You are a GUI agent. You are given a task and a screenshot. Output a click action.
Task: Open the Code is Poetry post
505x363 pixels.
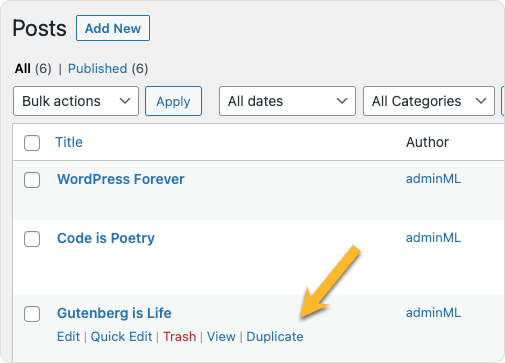[x=106, y=238]
